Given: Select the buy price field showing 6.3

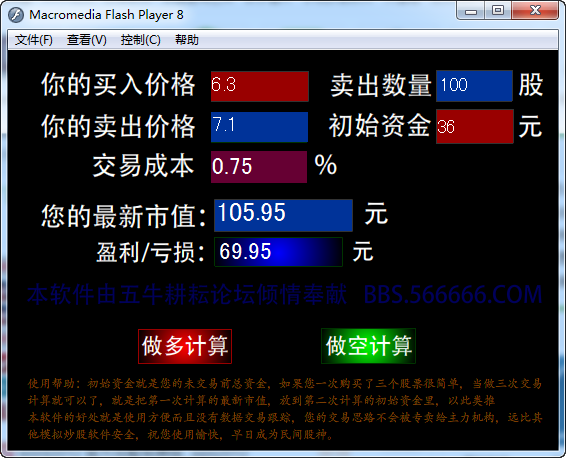Looking at the screenshot, I should click(260, 86).
